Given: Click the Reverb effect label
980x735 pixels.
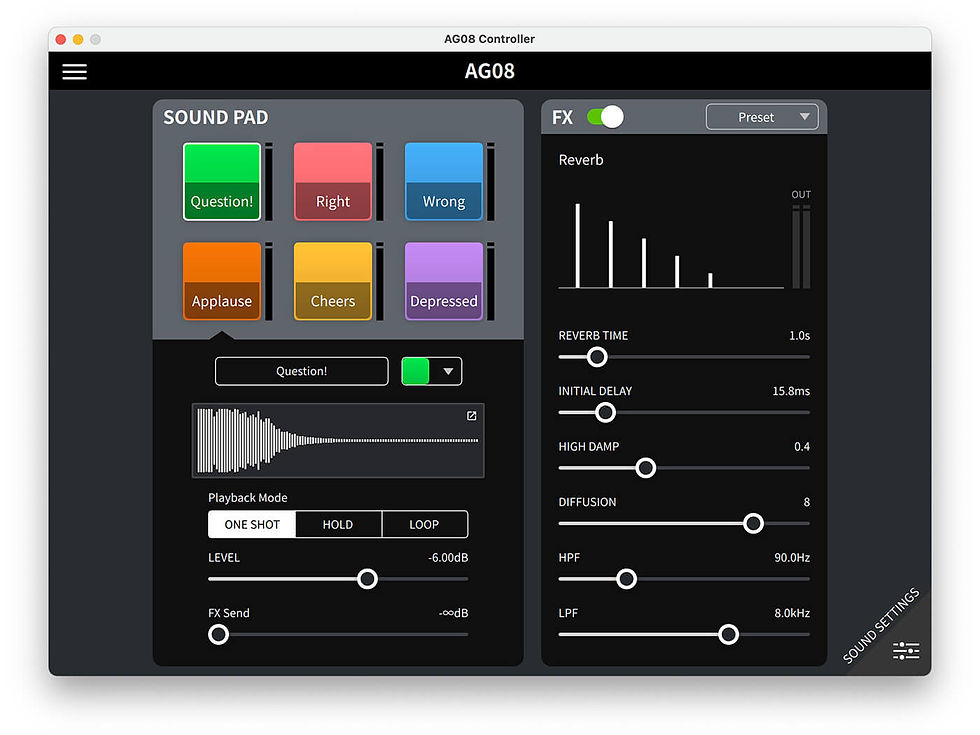Looking at the screenshot, I should point(581,160).
